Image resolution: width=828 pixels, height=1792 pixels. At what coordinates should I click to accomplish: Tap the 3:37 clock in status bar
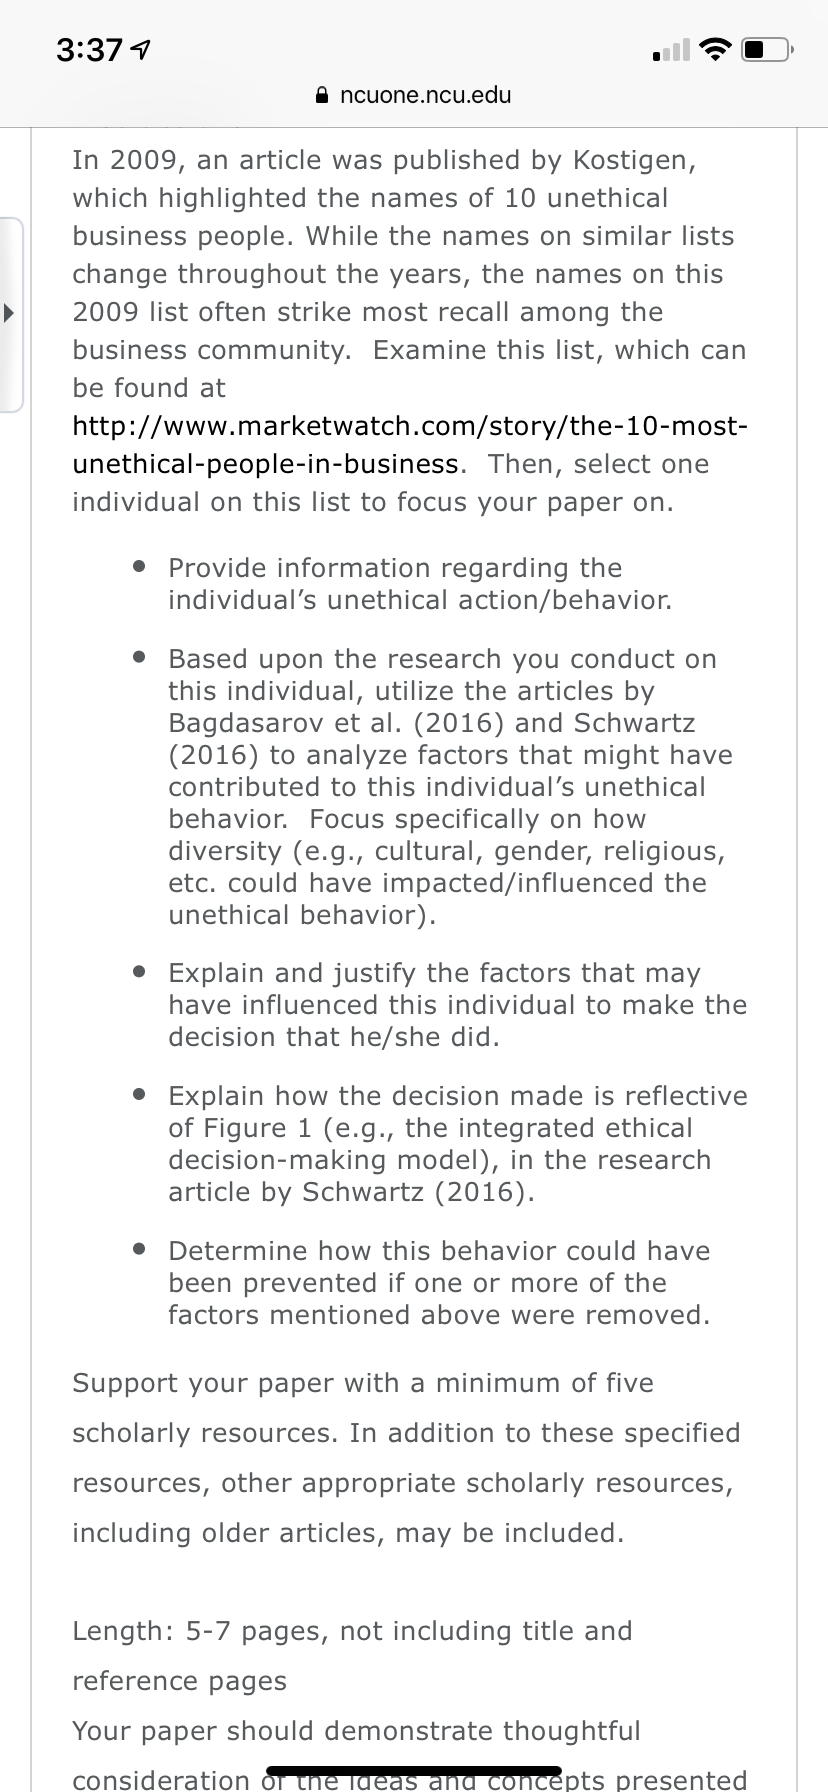tap(89, 49)
